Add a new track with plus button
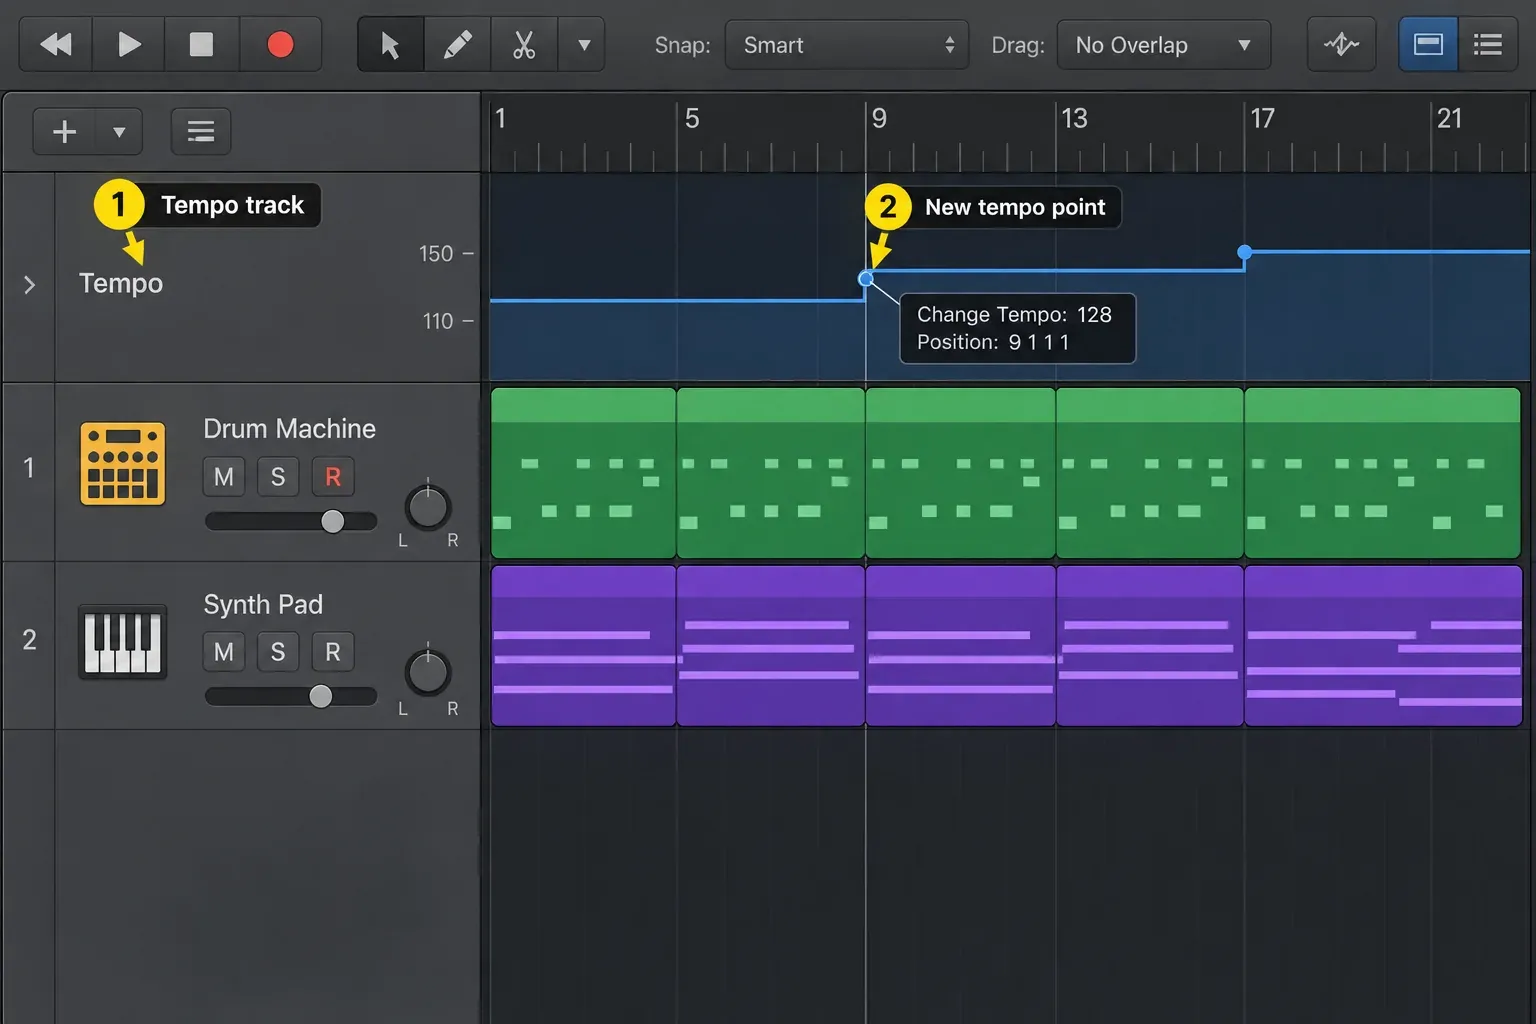Image resolution: width=1536 pixels, height=1024 pixels. pos(65,131)
